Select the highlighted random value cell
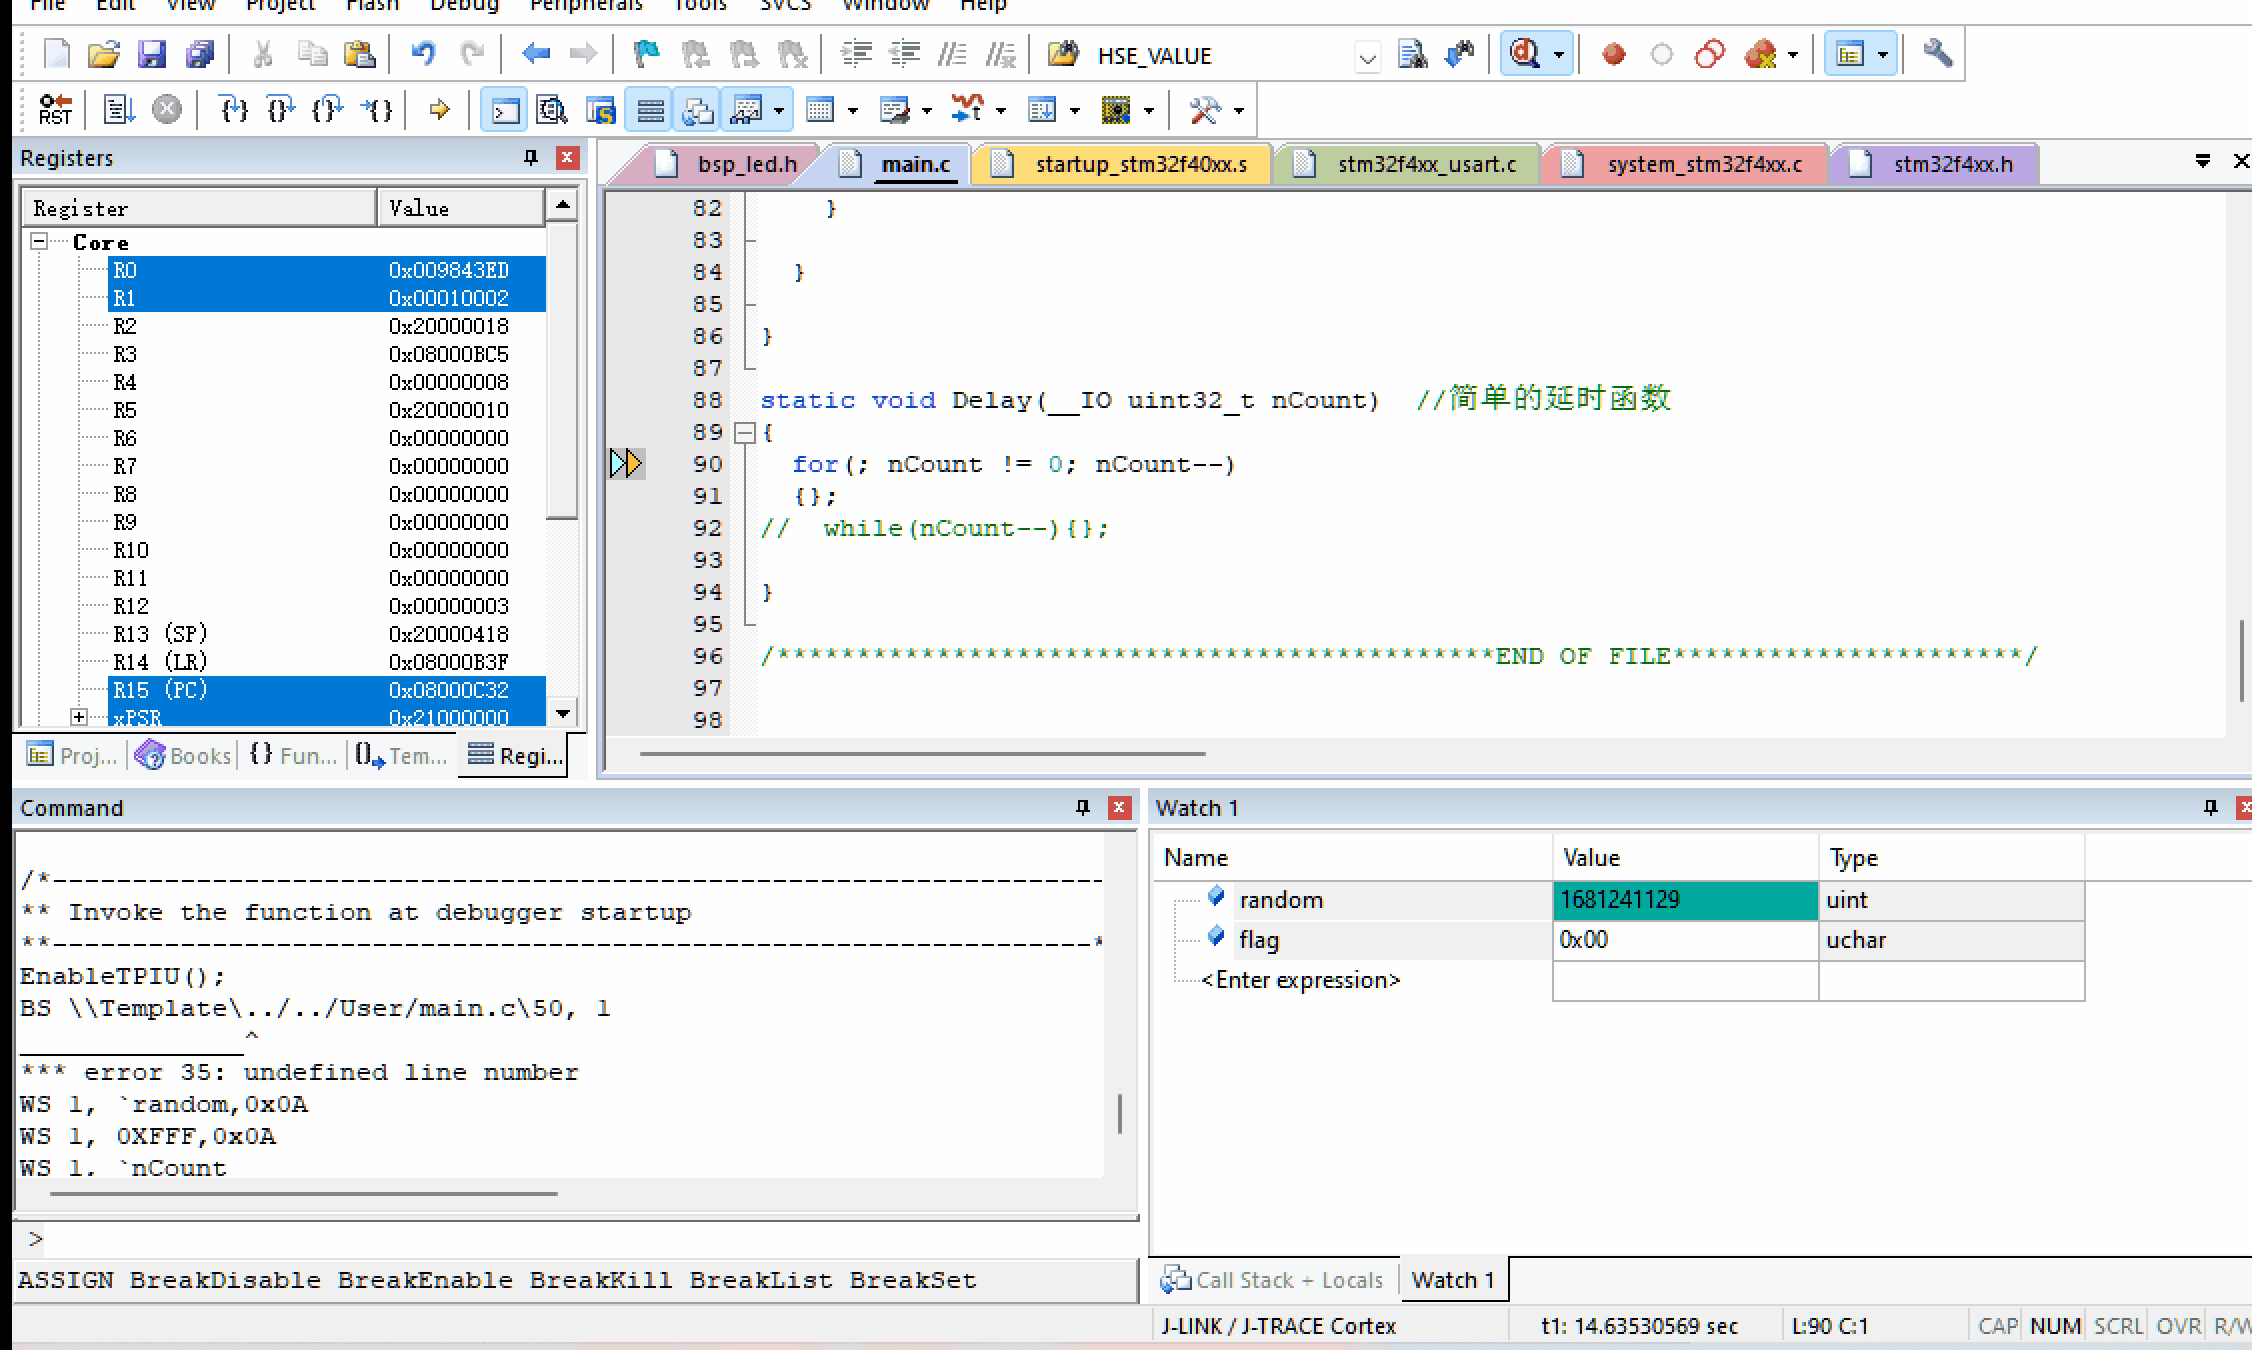Screen dimensions: 2252x1350 click(x=1684, y=900)
